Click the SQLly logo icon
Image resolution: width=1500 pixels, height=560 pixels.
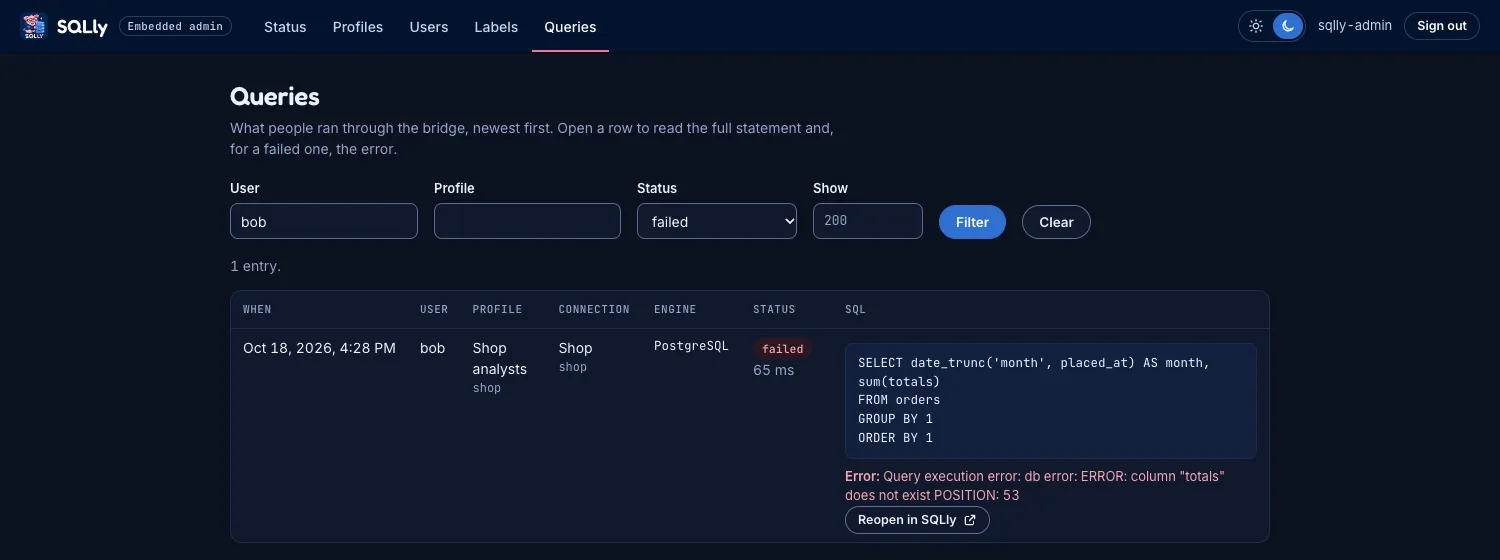pyautogui.click(x=34, y=26)
